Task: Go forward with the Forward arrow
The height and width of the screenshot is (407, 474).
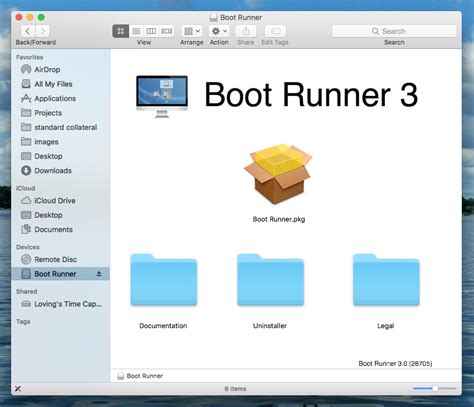Action: [42, 31]
